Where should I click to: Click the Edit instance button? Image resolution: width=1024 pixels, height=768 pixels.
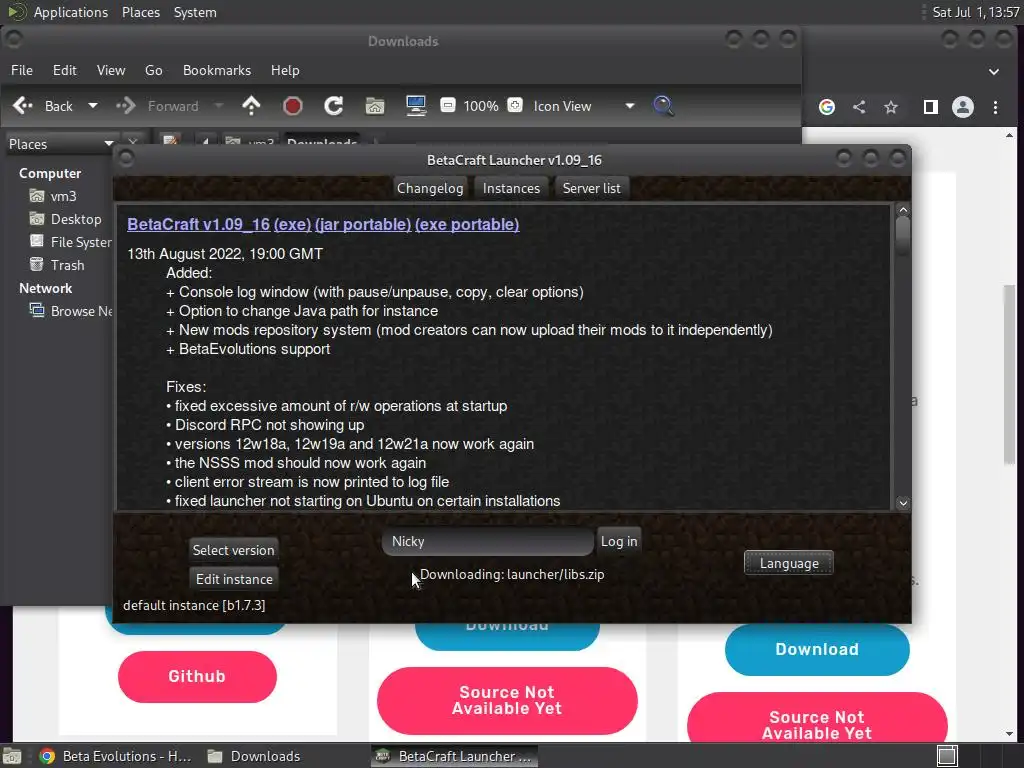coord(234,579)
